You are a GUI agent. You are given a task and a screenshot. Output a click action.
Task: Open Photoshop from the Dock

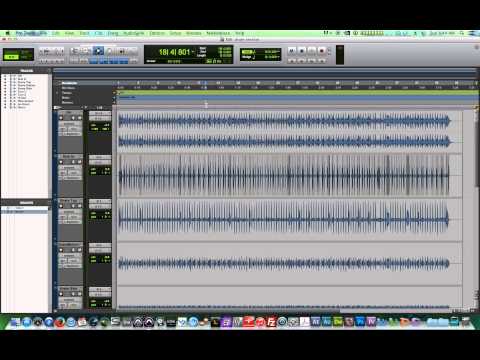360,322
